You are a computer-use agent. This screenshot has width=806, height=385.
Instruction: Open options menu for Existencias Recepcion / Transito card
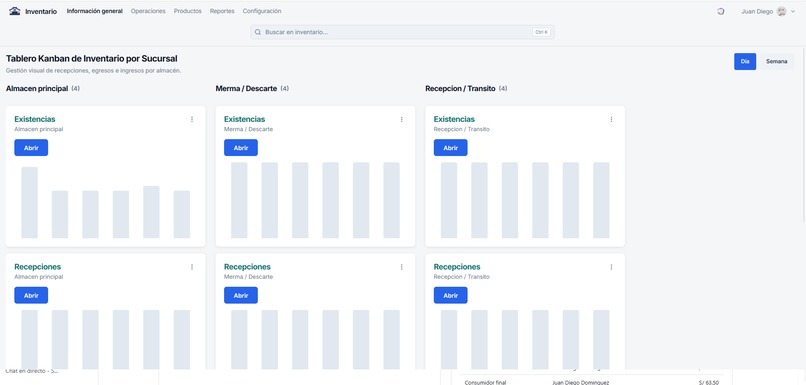612,119
